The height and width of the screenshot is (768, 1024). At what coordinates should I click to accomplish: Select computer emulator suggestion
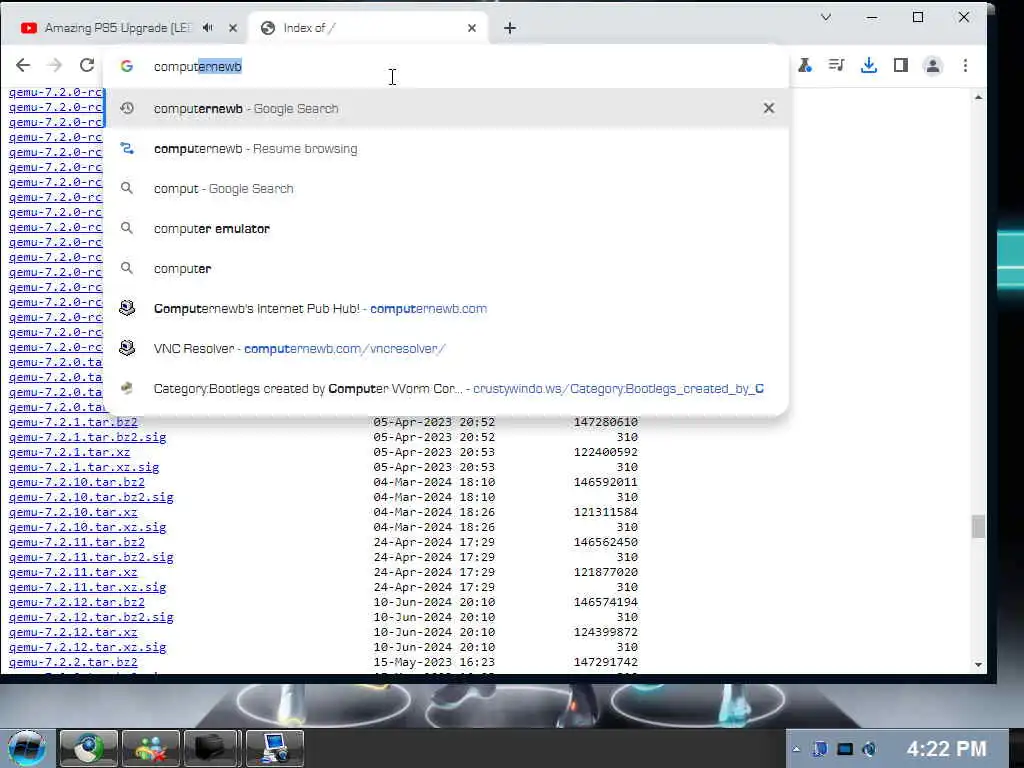445,229
